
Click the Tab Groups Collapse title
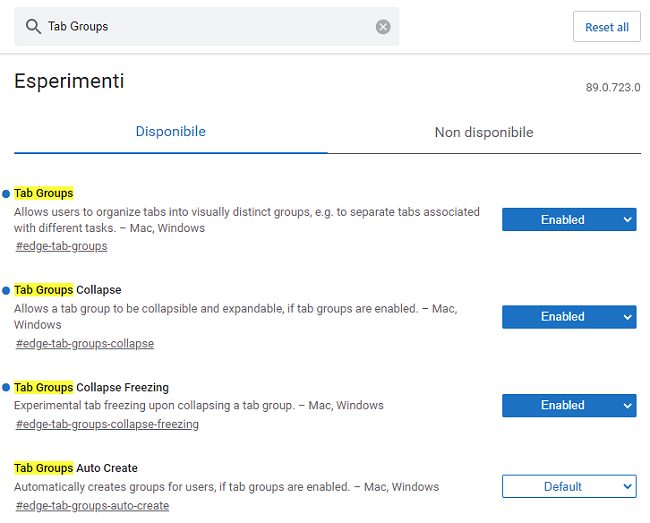(x=68, y=290)
